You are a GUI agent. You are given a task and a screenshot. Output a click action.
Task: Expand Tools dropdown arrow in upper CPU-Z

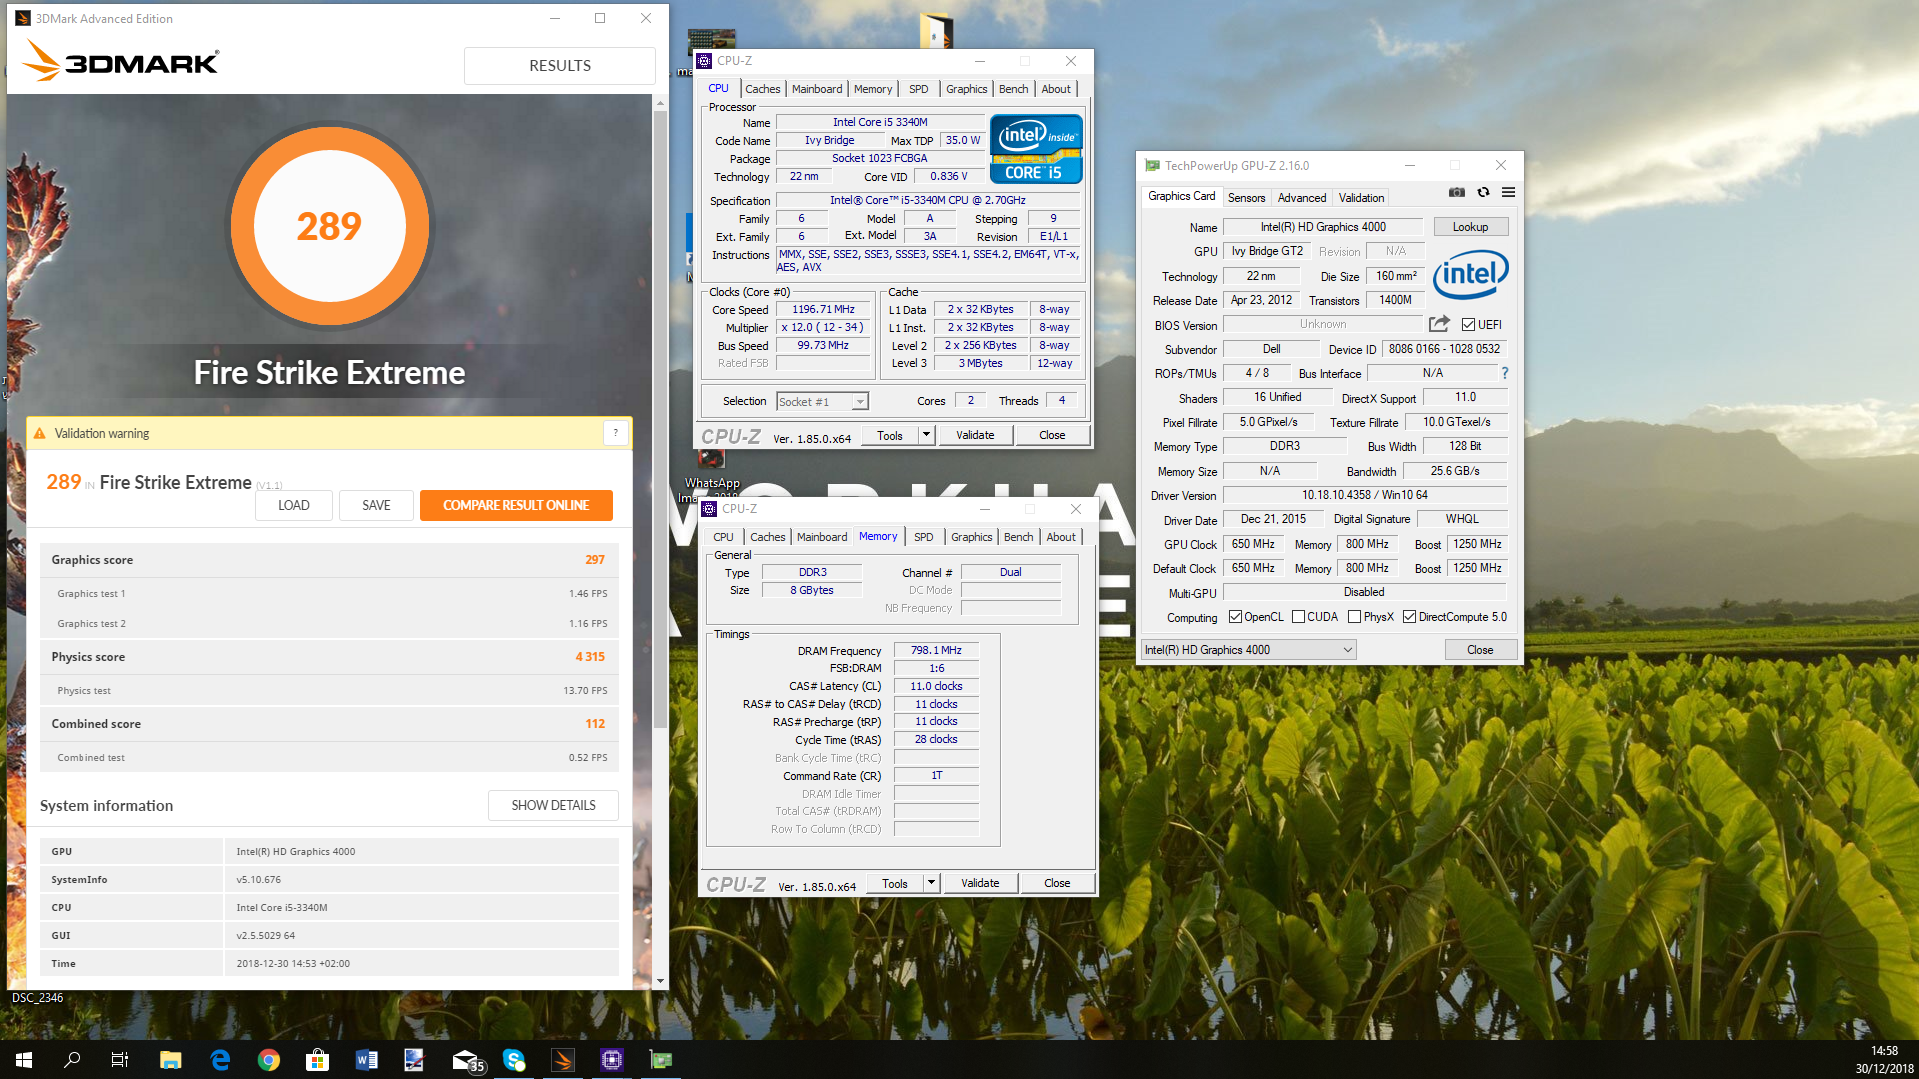click(x=926, y=435)
